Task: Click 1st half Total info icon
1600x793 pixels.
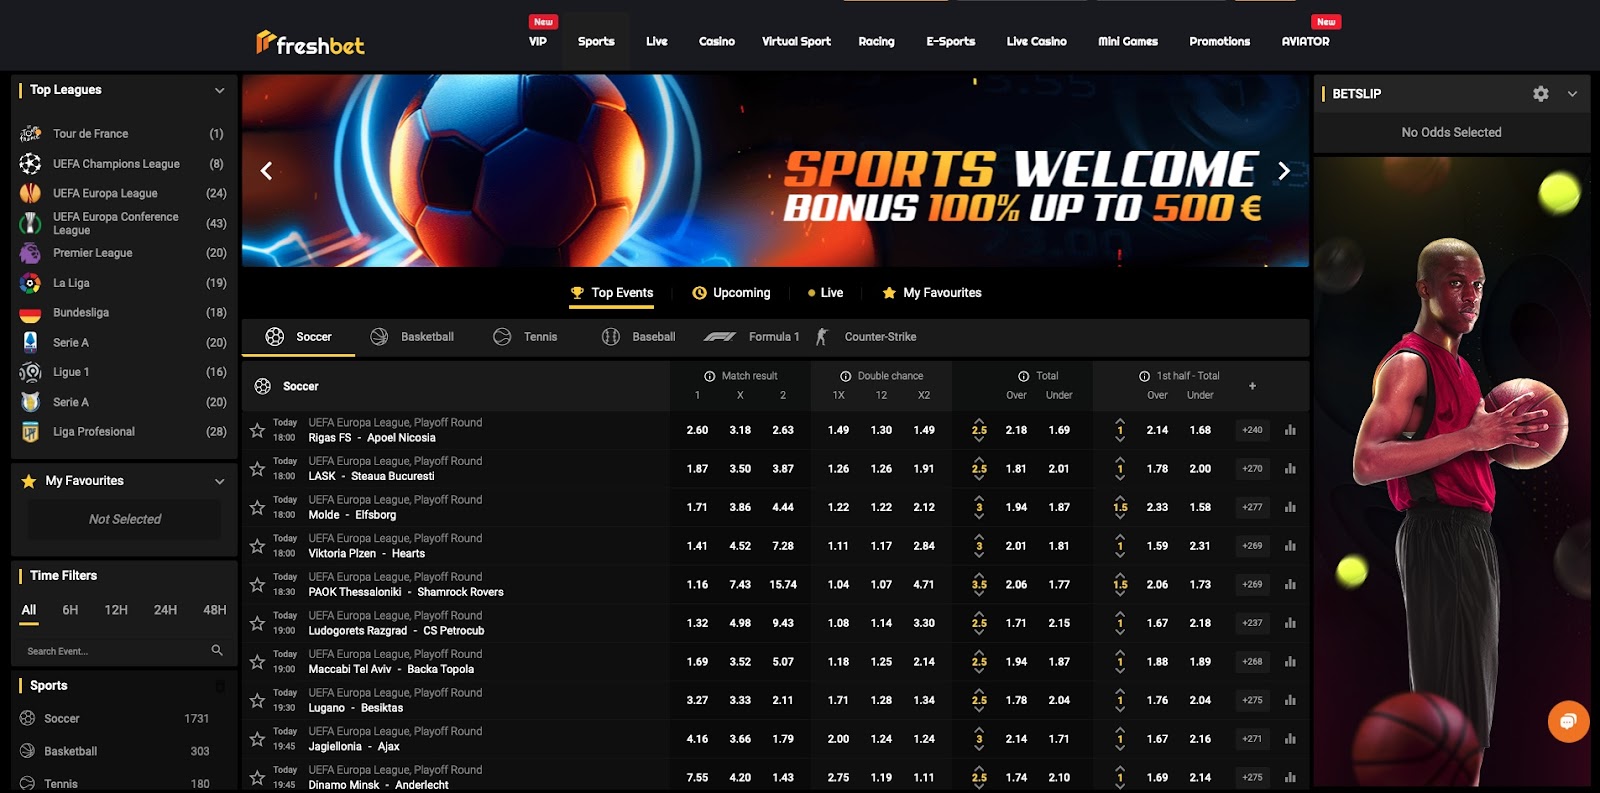Action: click(x=1144, y=376)
